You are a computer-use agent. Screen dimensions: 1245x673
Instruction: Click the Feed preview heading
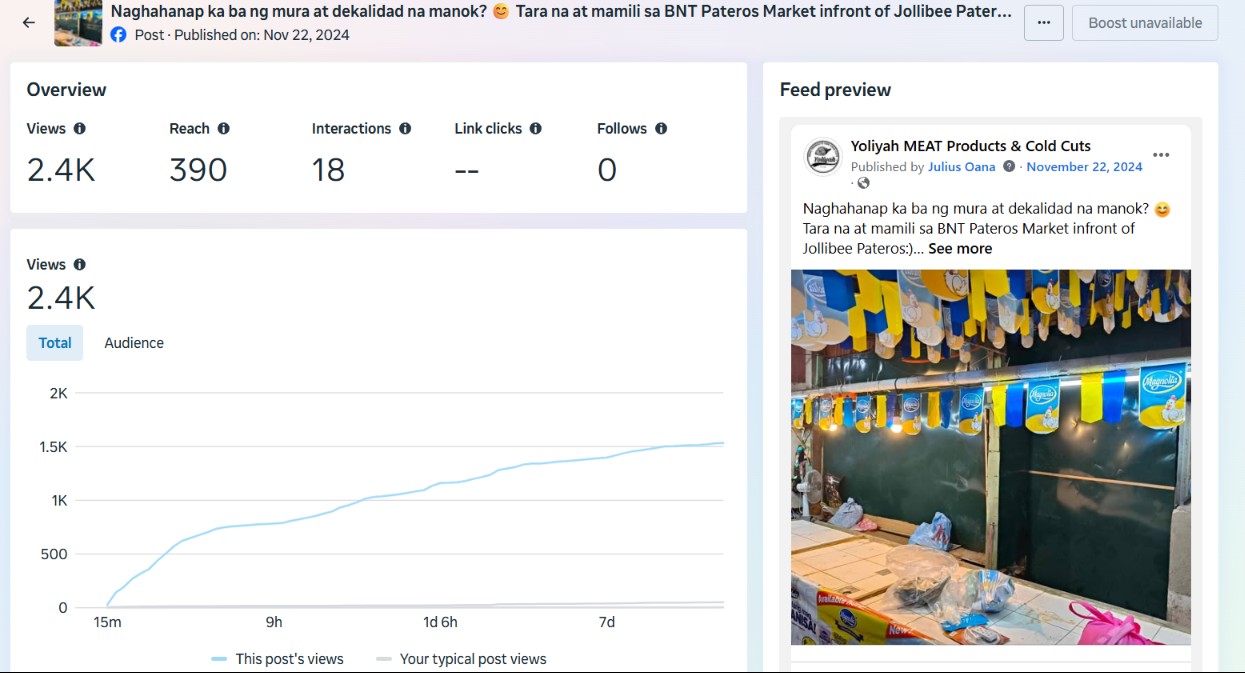(x=835, y=90)
